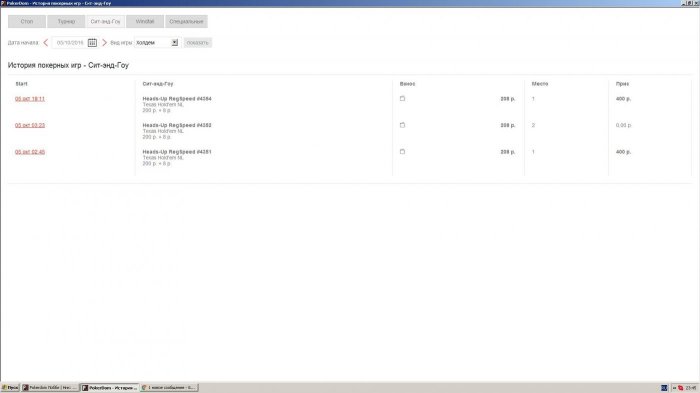
Task: Open the Windfall tab
Action: pyautogui.click(x=145, y=21)
